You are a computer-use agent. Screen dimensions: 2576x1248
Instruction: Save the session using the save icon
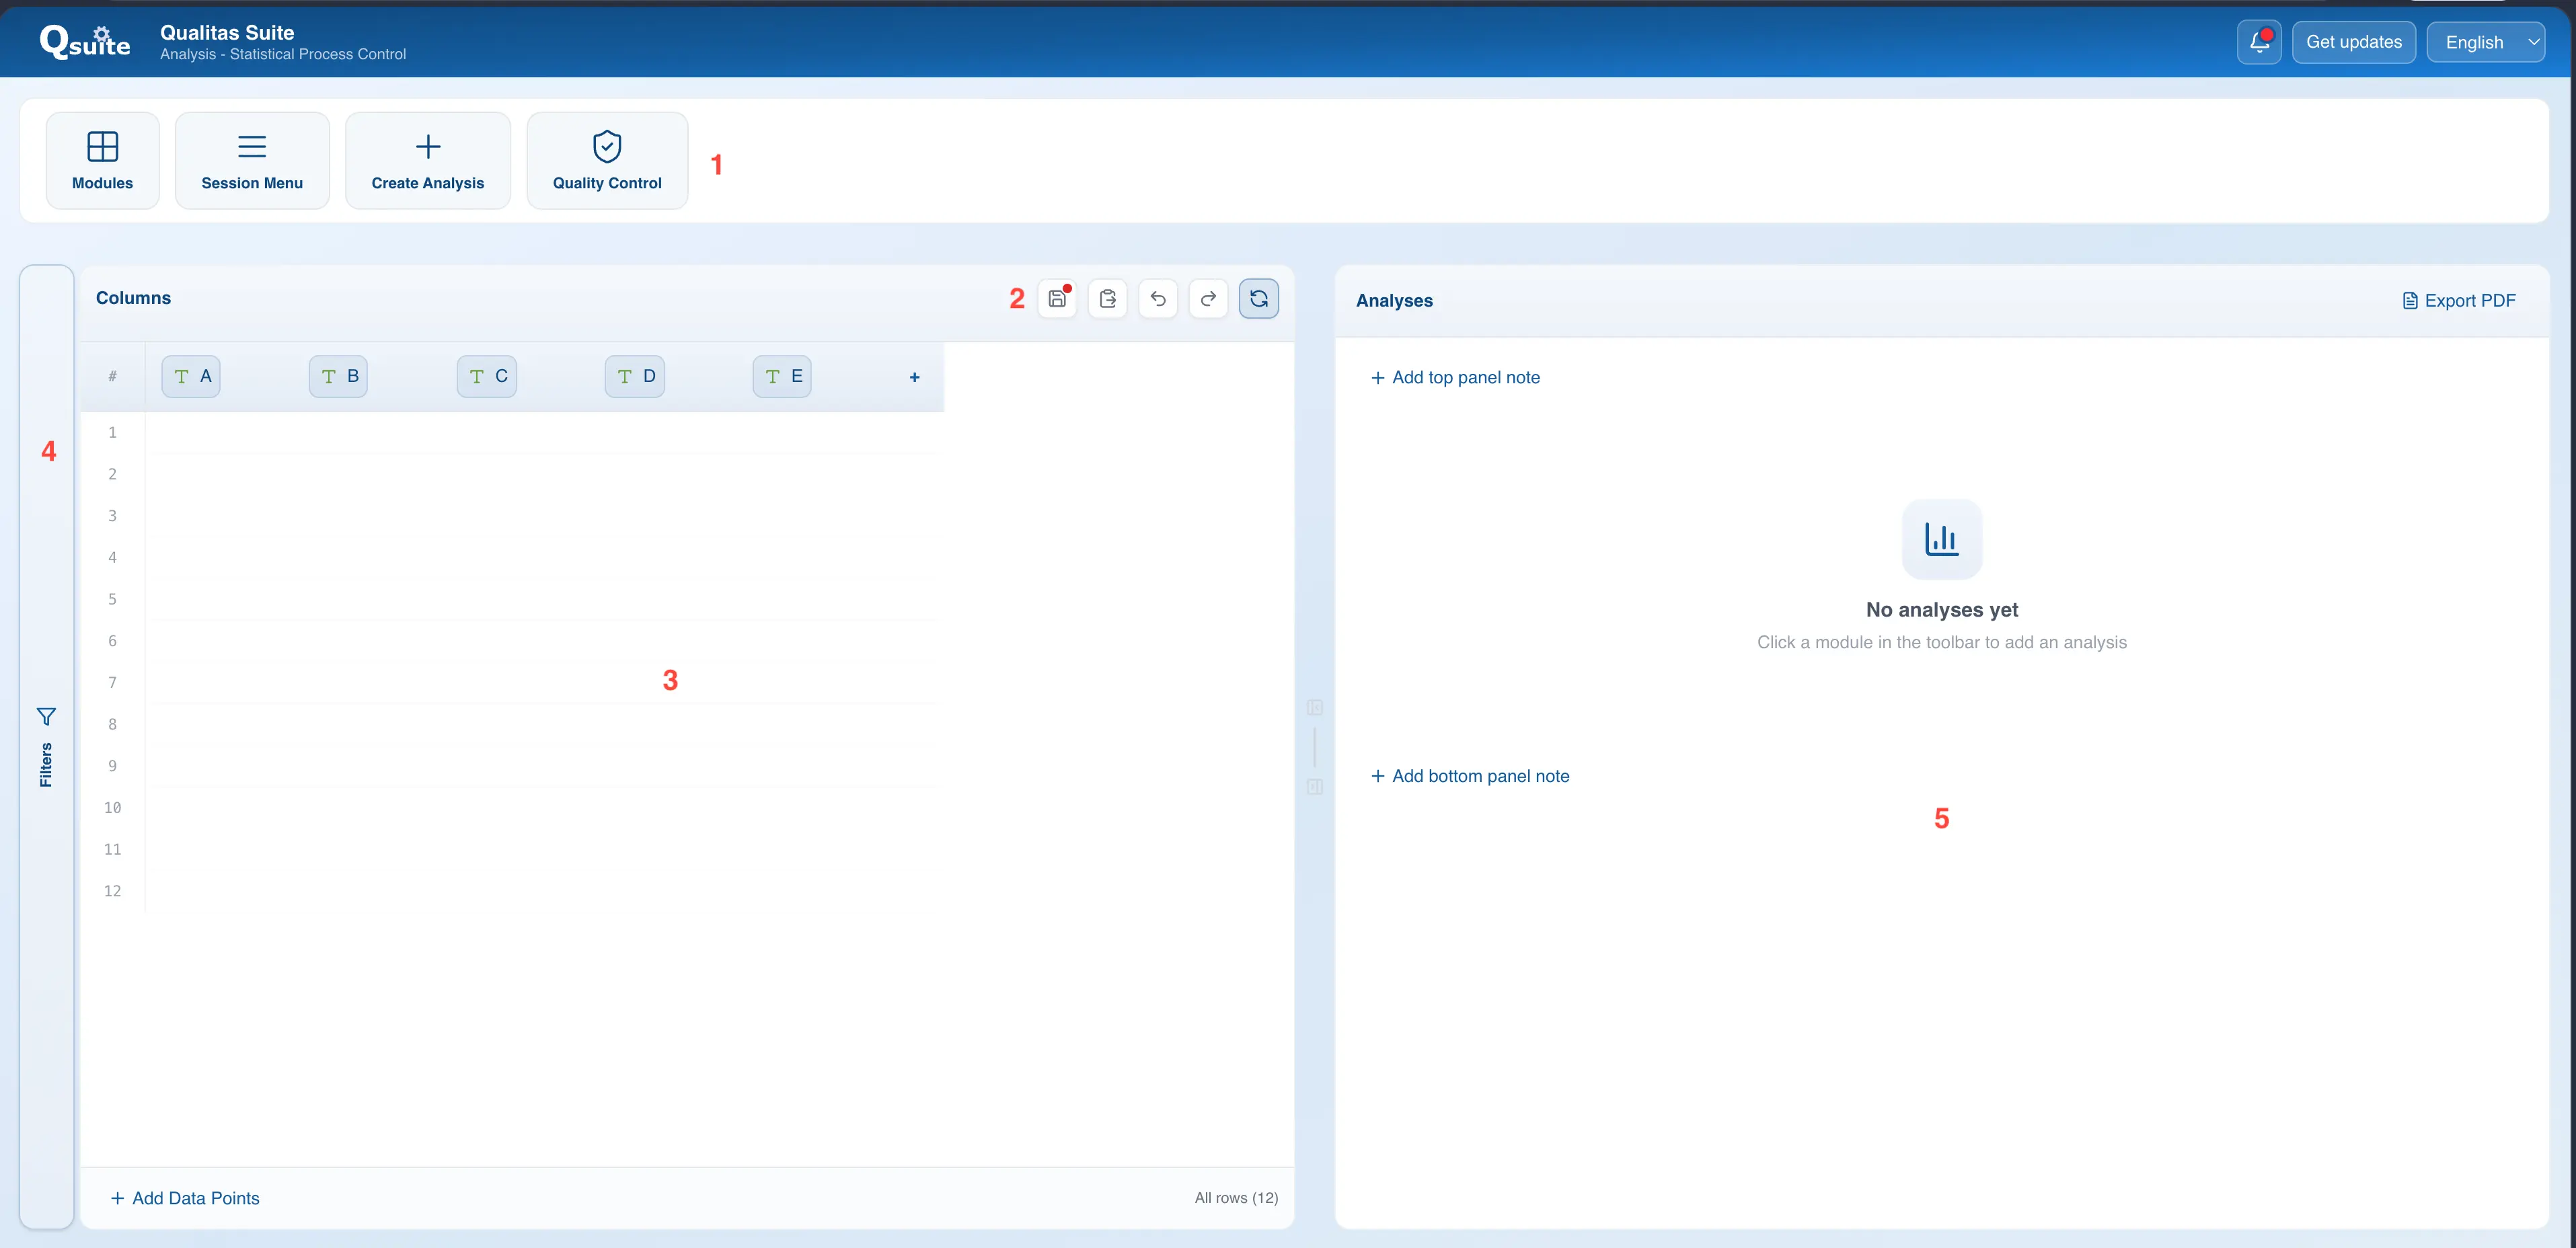click(1058, 298)
